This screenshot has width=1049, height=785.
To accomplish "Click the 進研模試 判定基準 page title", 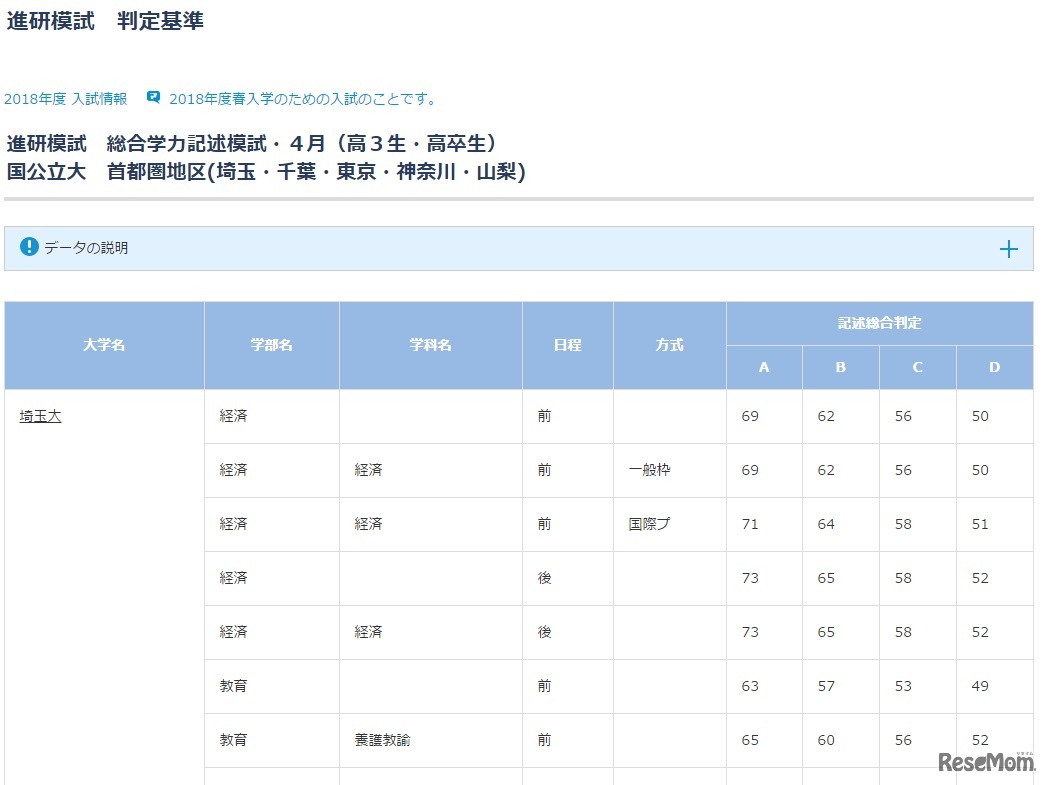I will click(105, 21).
